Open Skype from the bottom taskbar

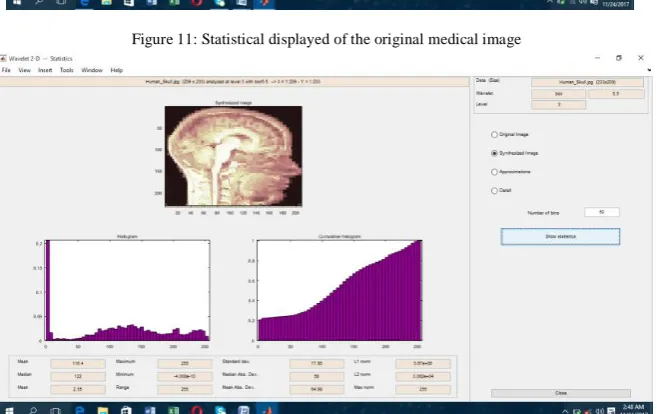tap(220, 410)
